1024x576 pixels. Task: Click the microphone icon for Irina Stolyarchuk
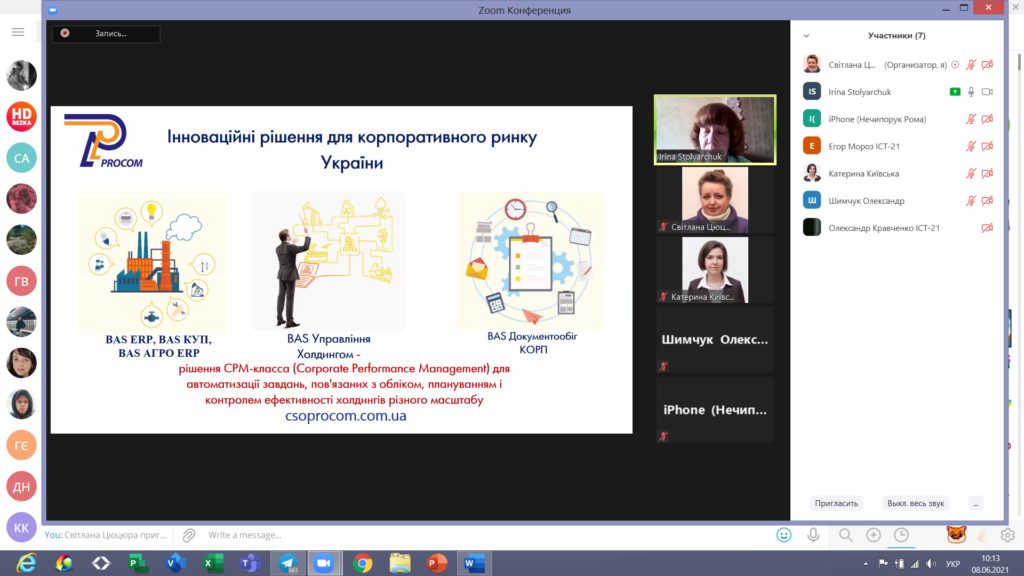coord(971,92)
